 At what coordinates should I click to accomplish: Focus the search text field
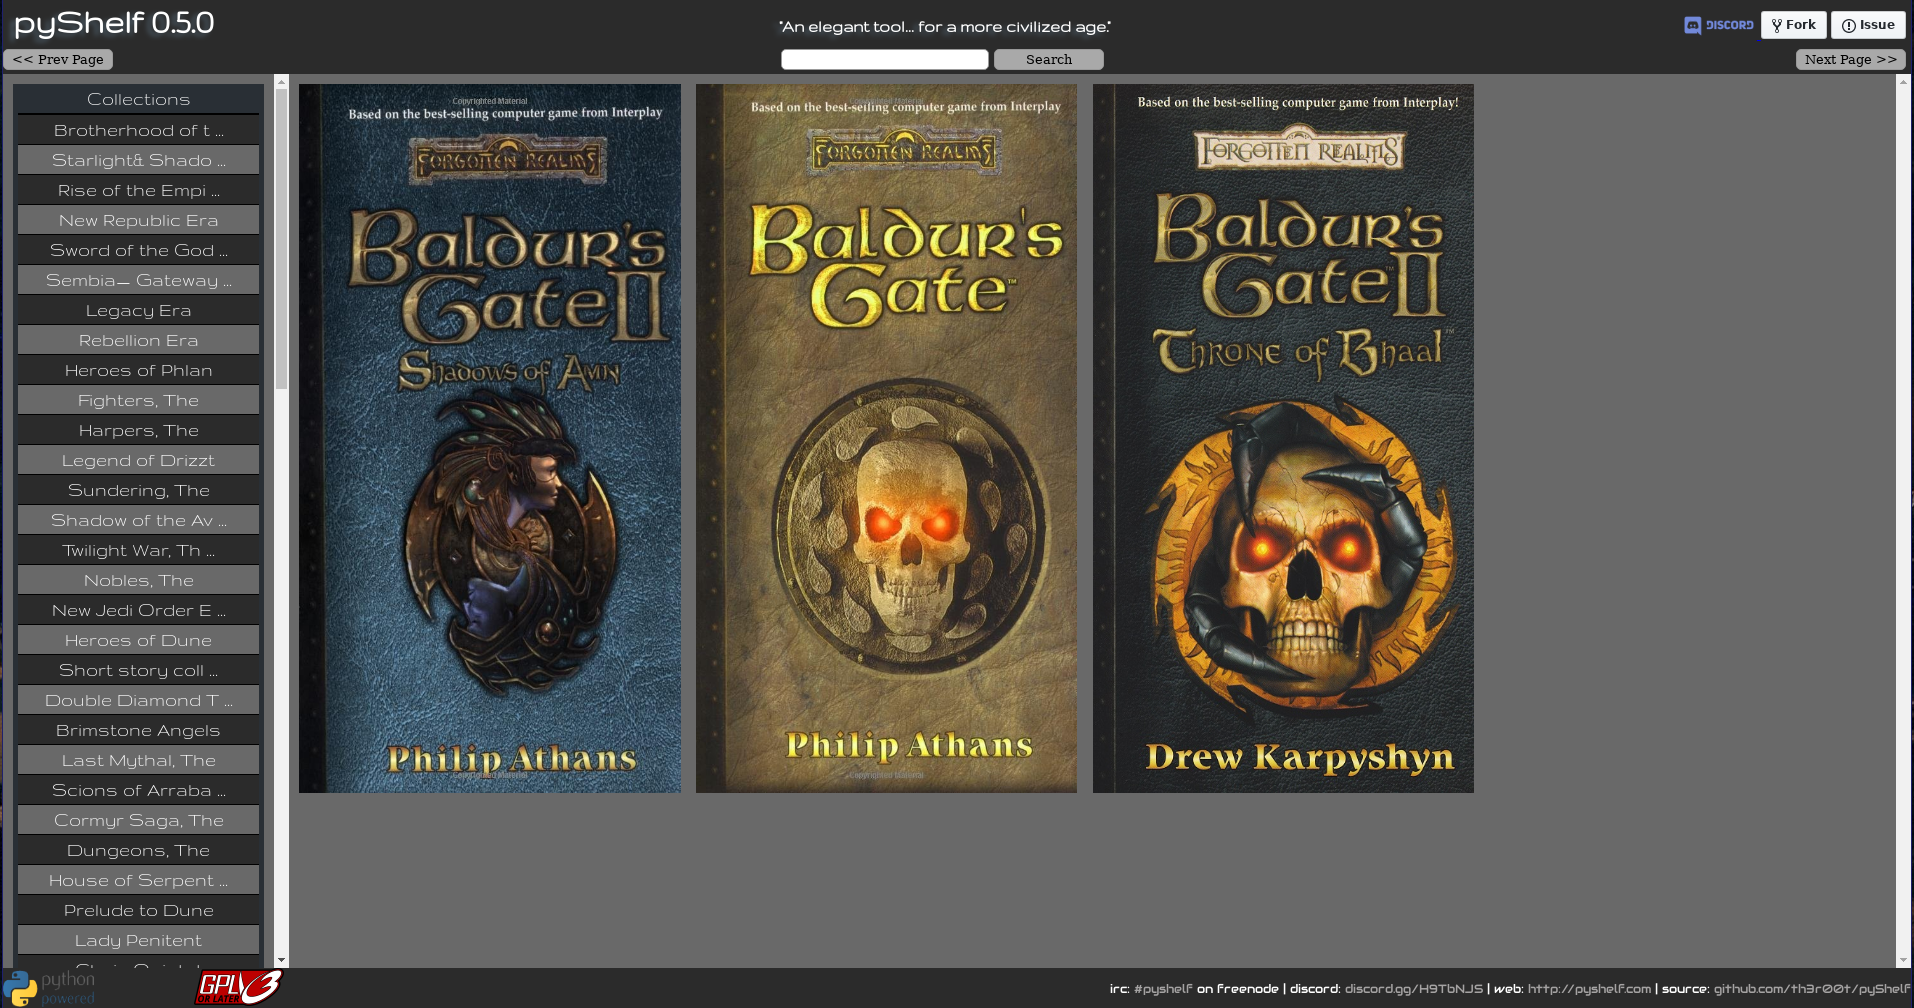pos(884,60)
